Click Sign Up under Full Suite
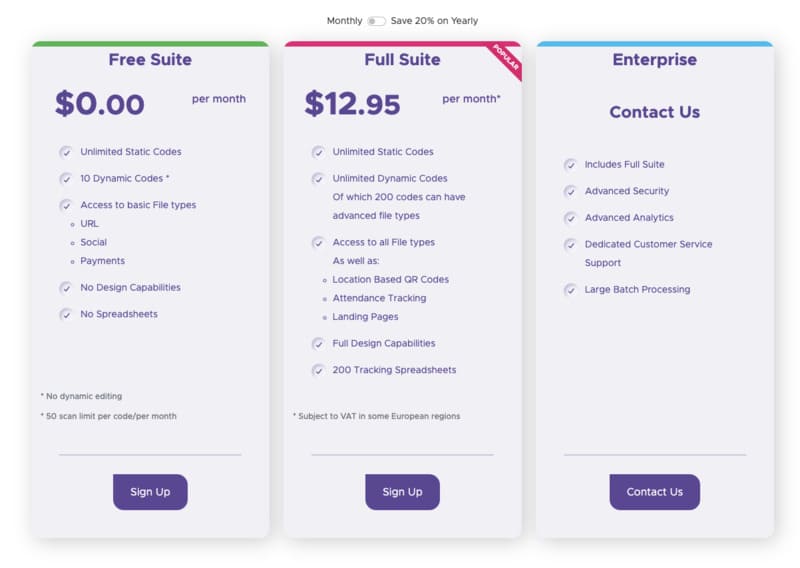Image resolution: width=800 pixels, height=568 pixels. pyautogui.click(x=402, y=492)
